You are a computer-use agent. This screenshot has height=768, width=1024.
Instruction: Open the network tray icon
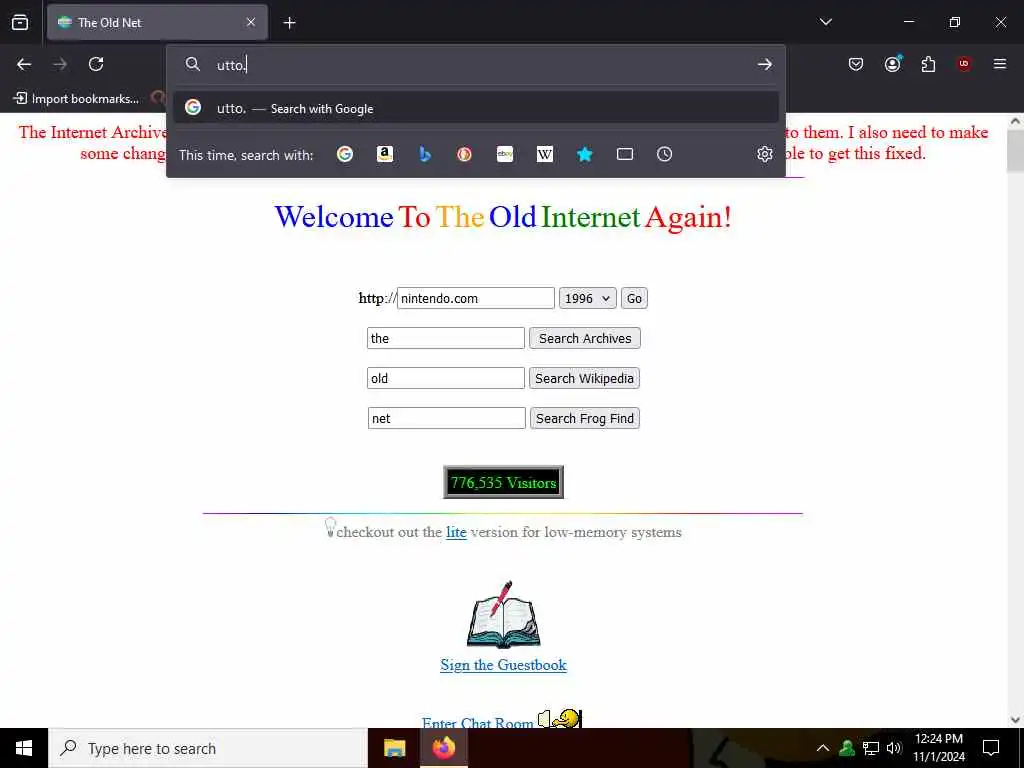pyautogui.click(x=871, y=748)
